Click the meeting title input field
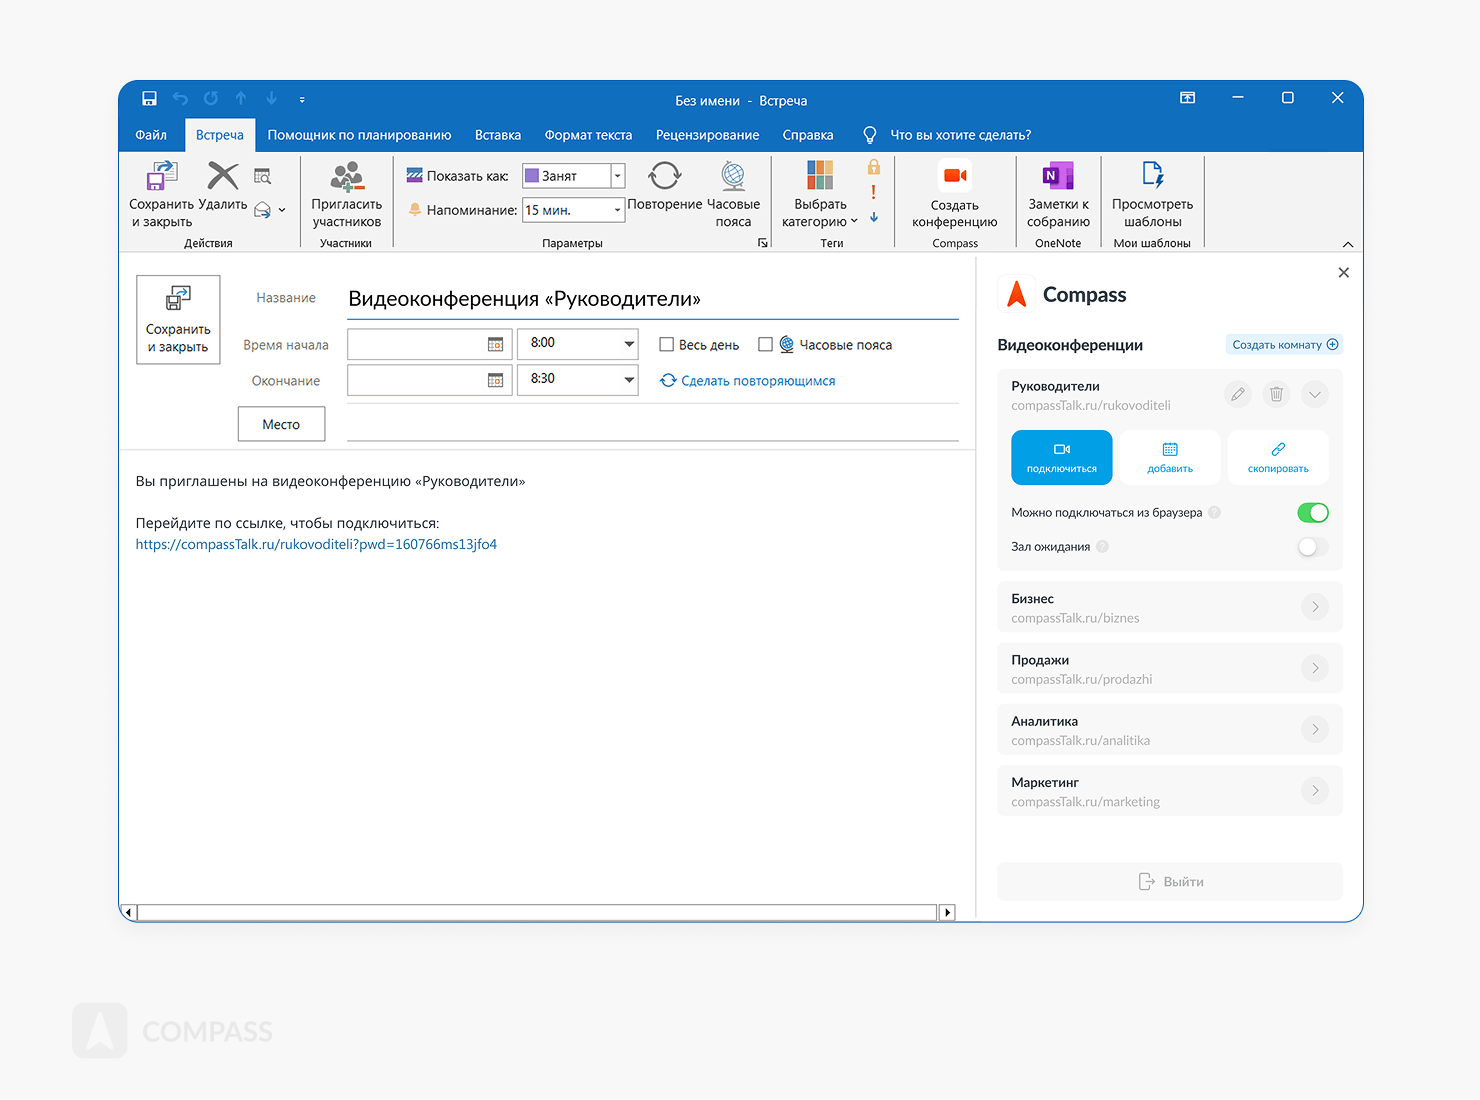 coord(650,299)
